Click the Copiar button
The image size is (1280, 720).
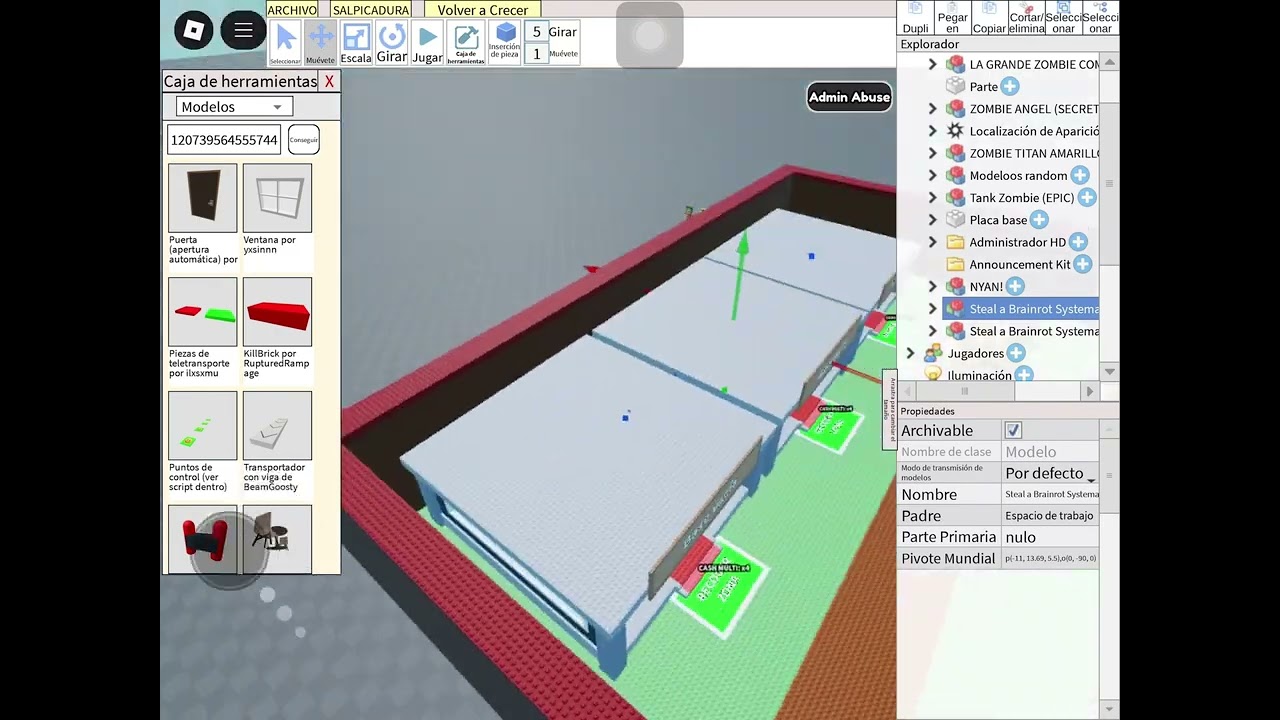coord(989,18)
